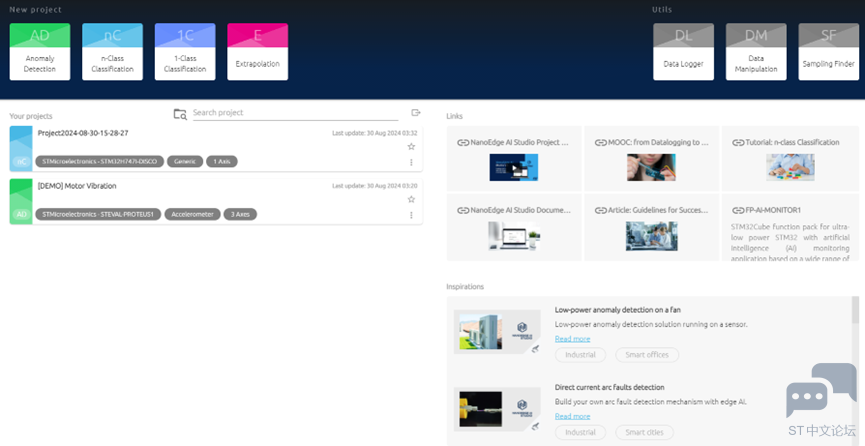This screenshot has height=446, width=865.
Task: Focus the Search project field
Action: point(295,113)
